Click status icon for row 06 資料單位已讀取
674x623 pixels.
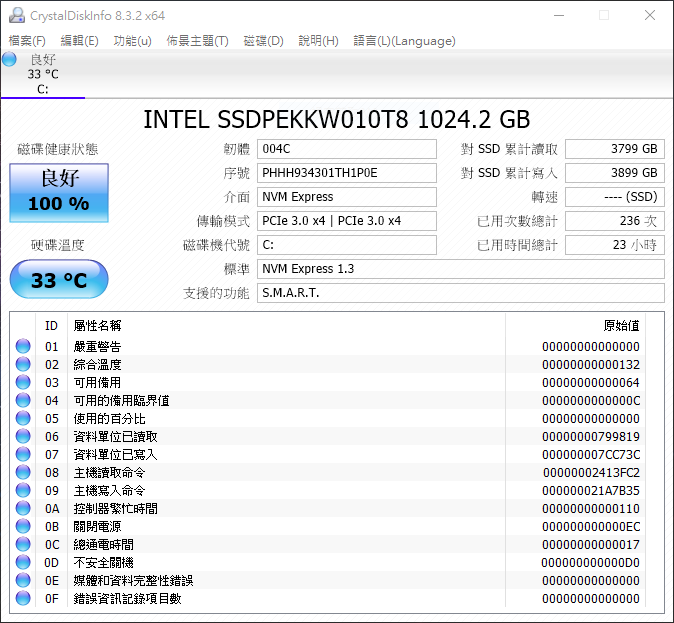click(x=23, y=436)
